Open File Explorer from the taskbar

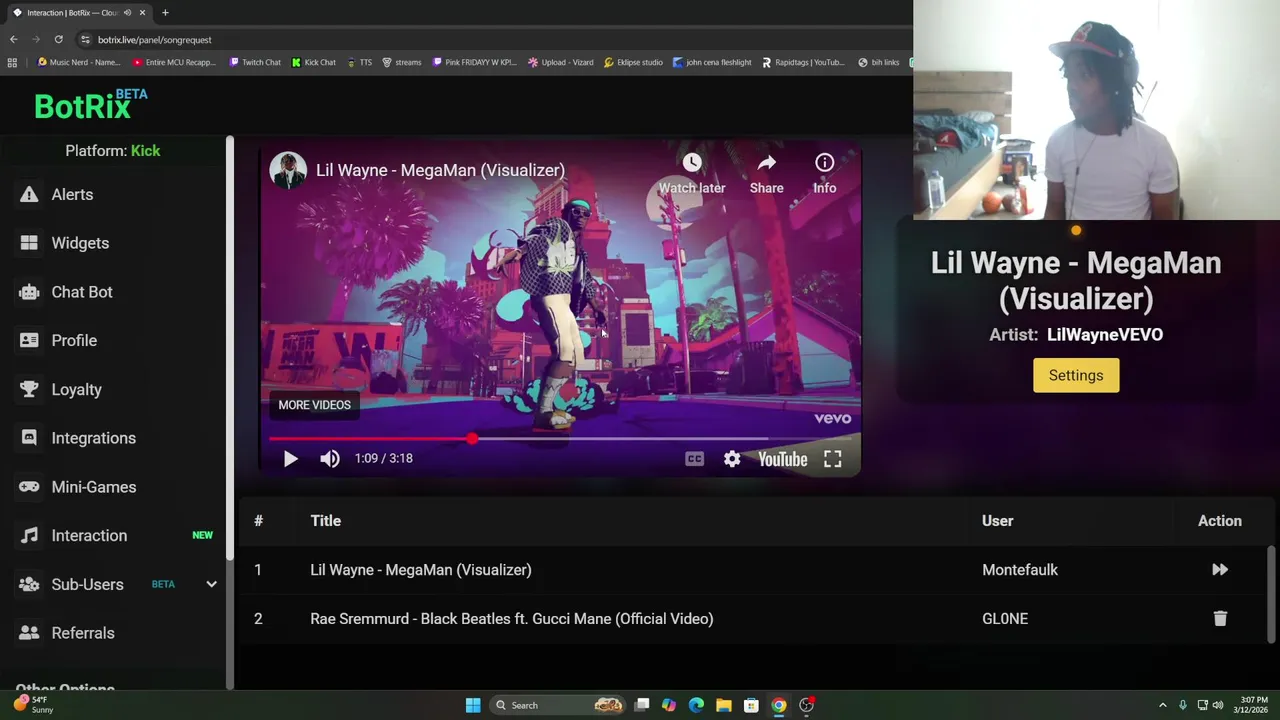pos(723,705)
